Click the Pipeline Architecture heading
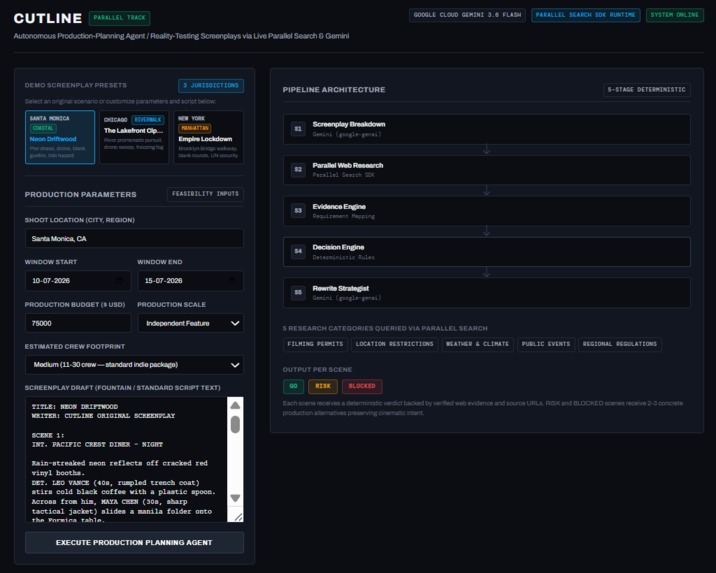This screenshot has height=573, width=716. tap(334, 90)
